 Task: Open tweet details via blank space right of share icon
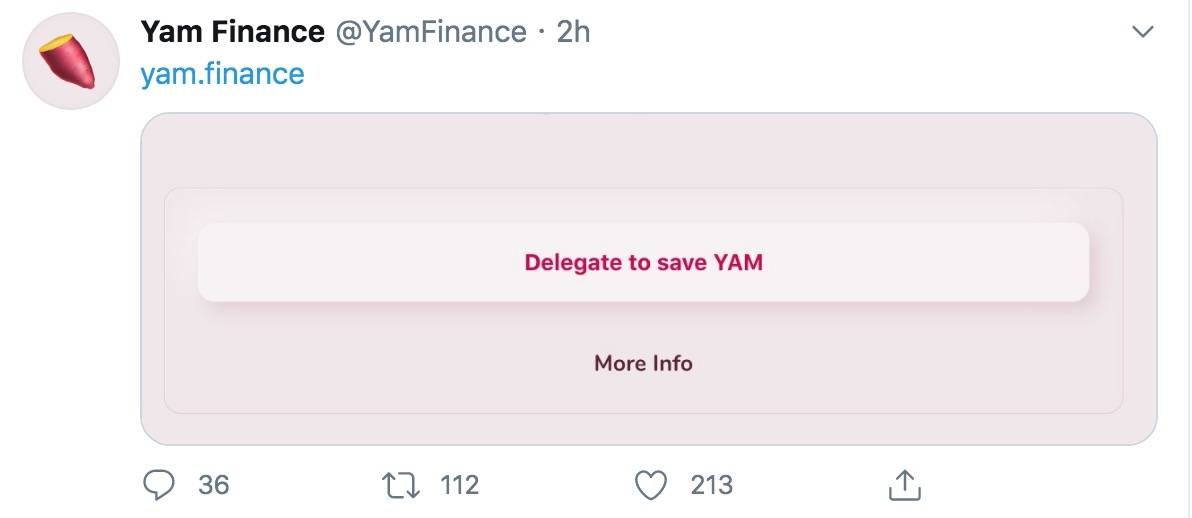tap(1034, 485)
